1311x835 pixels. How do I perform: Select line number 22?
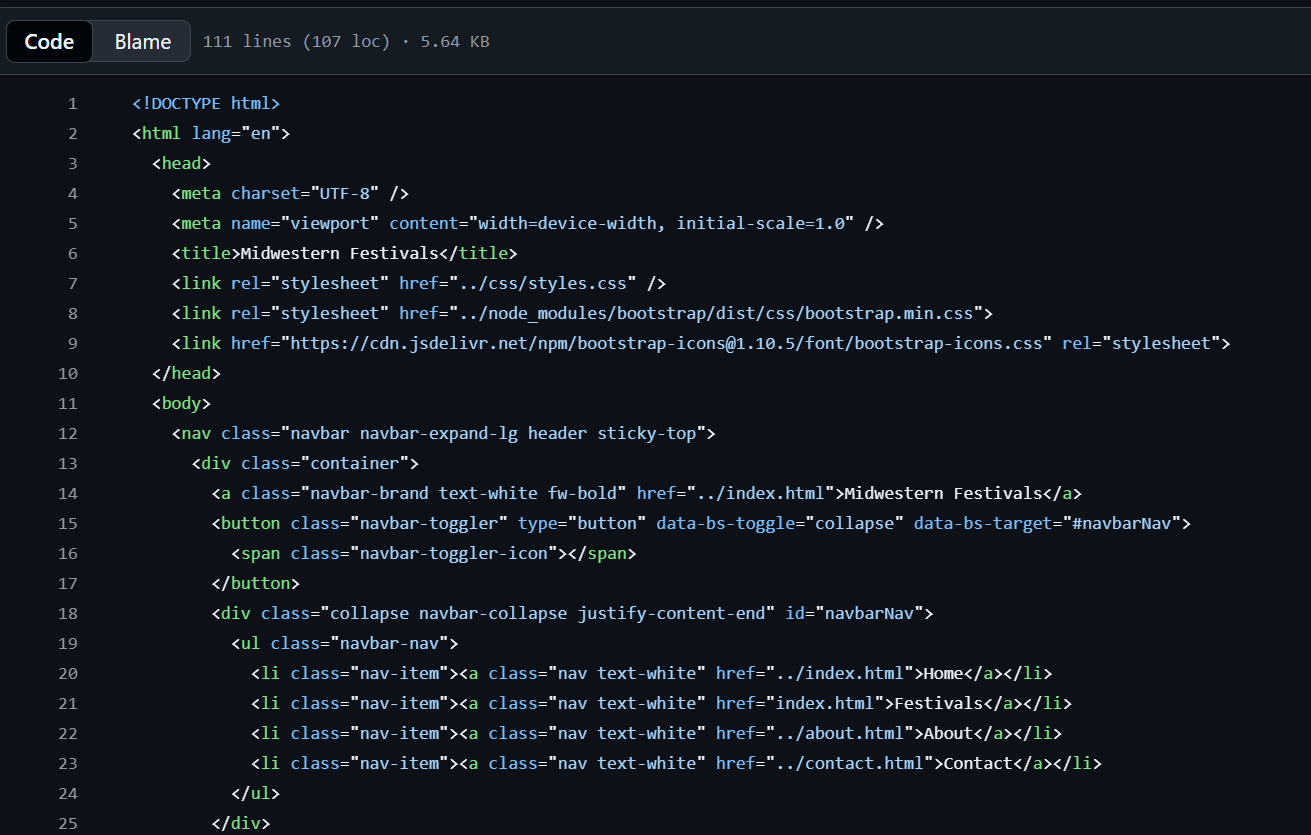[x=68, y=733]
